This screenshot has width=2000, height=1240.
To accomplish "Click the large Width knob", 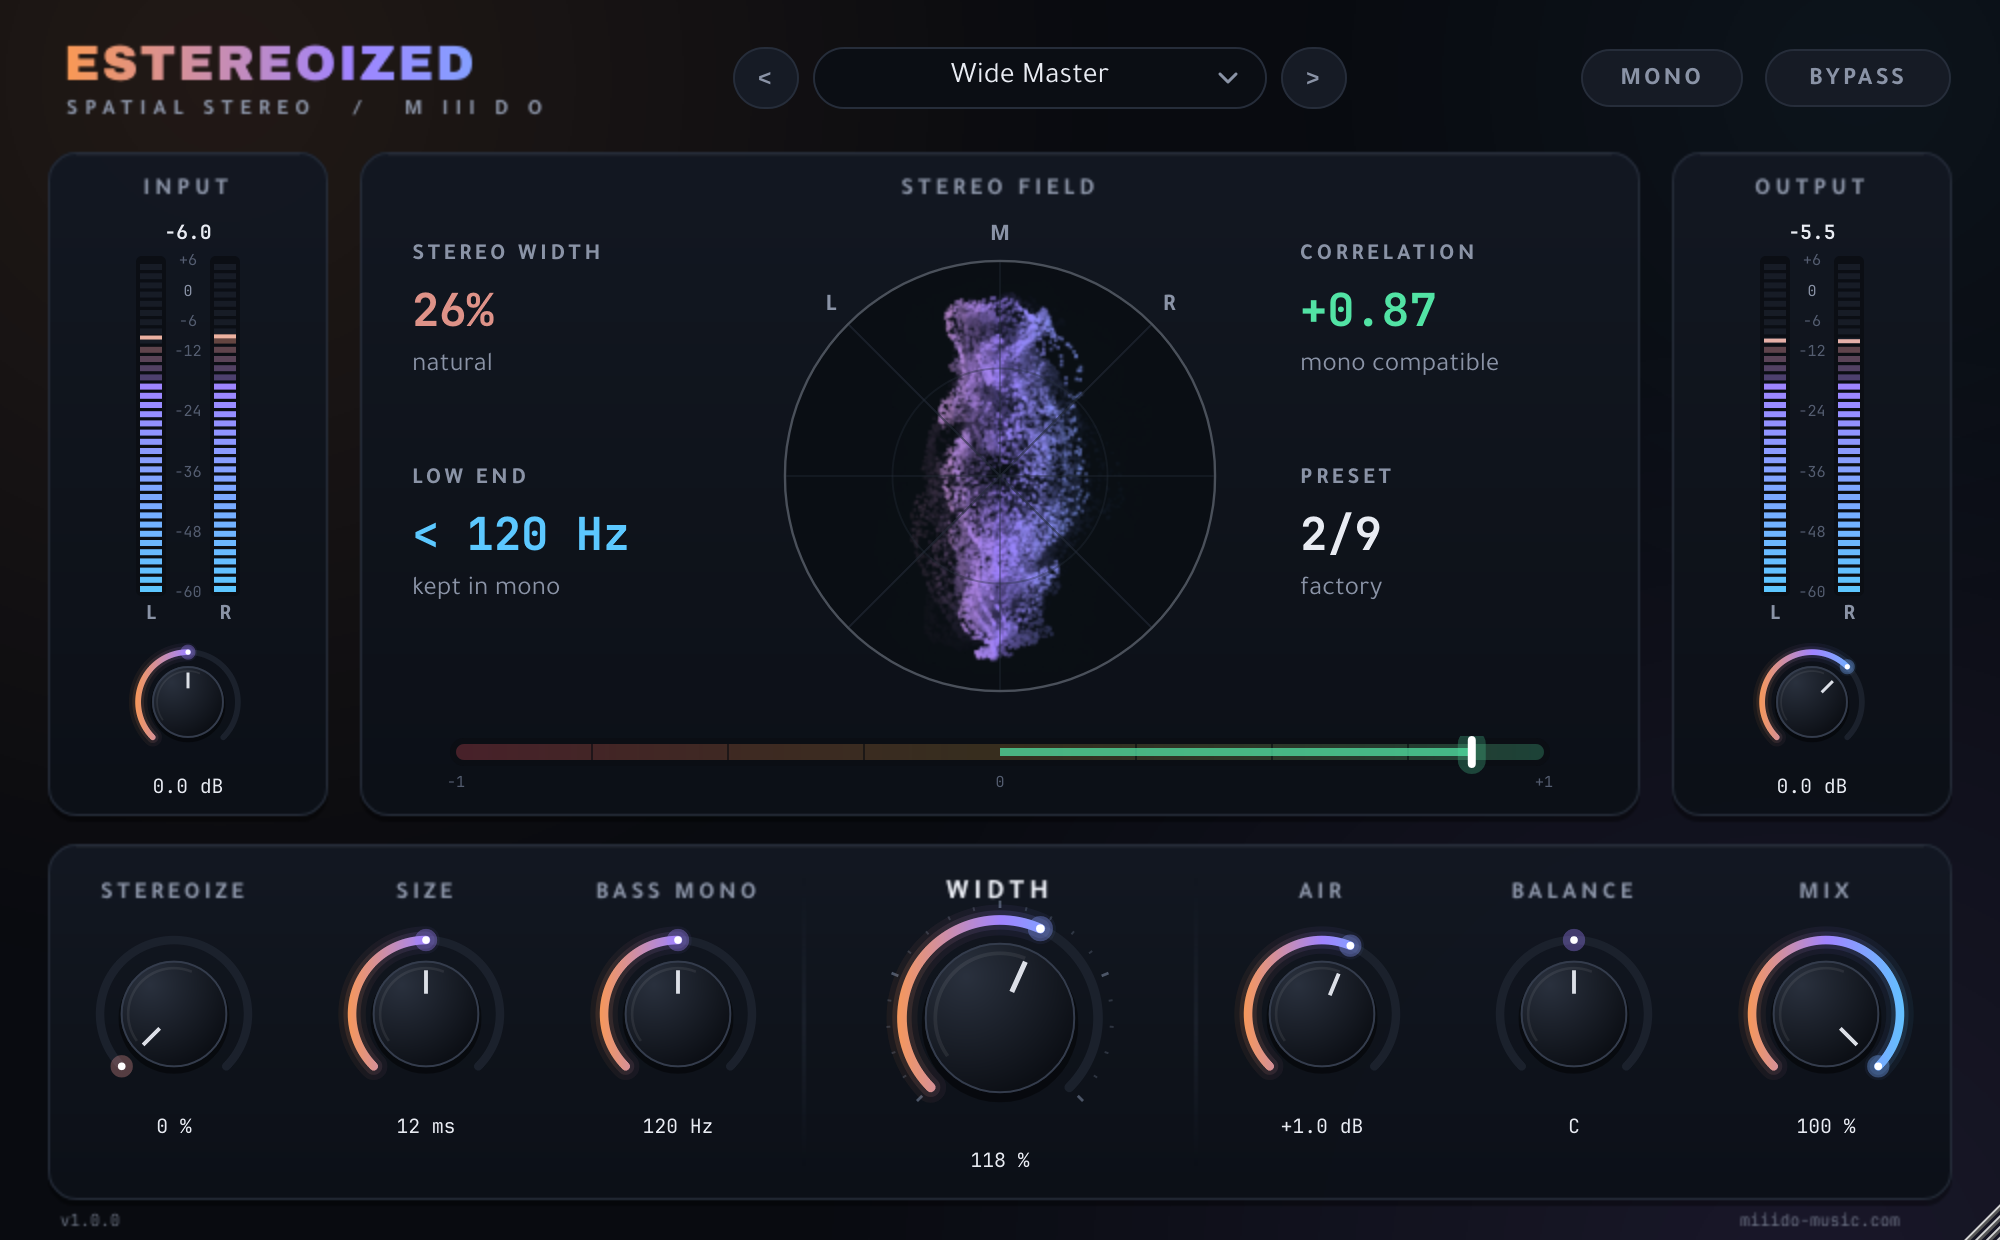I will click(999, 1019).
